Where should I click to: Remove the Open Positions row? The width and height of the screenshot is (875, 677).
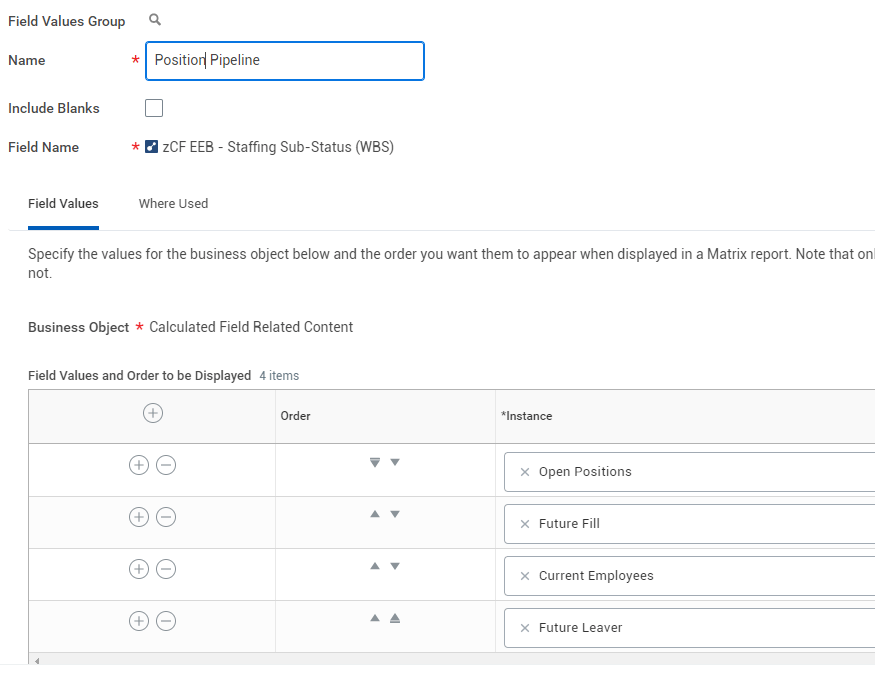coord(166,465)
